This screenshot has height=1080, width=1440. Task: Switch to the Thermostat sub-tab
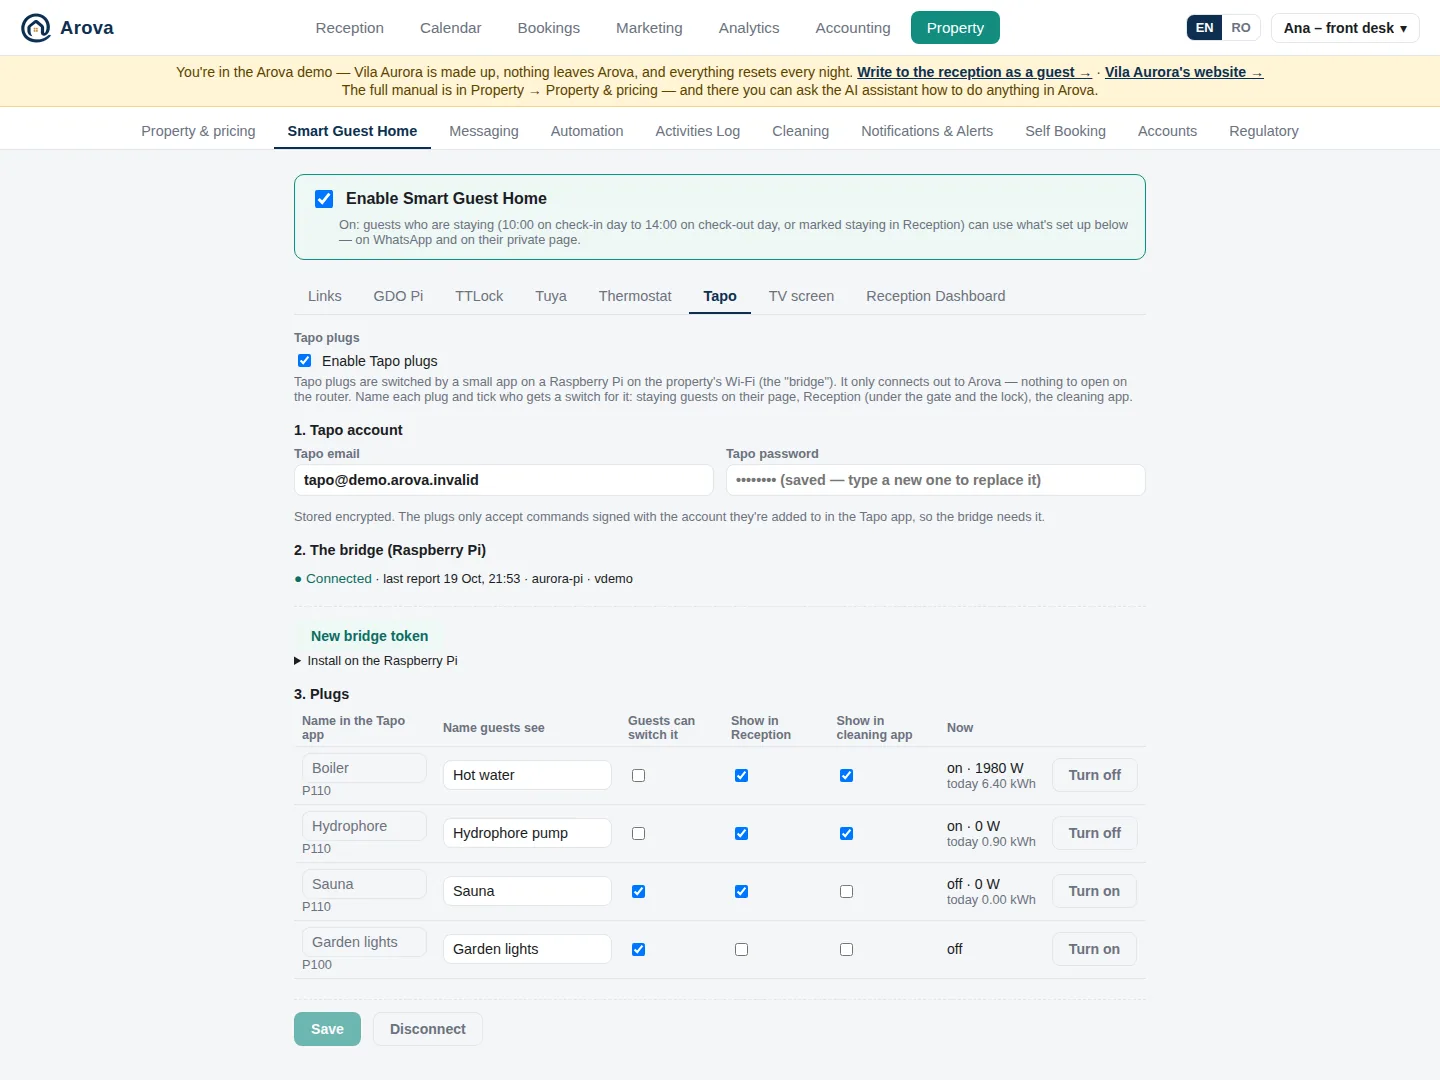[635, 296]
